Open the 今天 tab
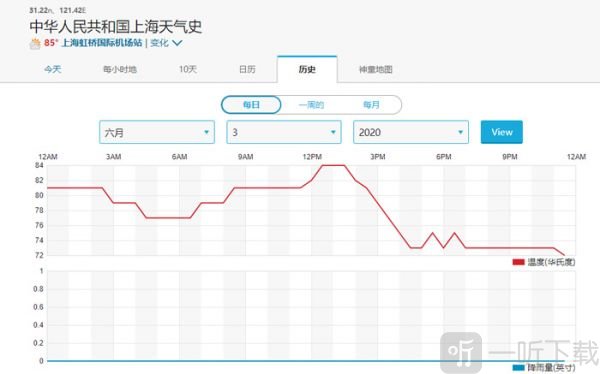The width and height of the screenshot is (600, 374). (x=52, y=69)
